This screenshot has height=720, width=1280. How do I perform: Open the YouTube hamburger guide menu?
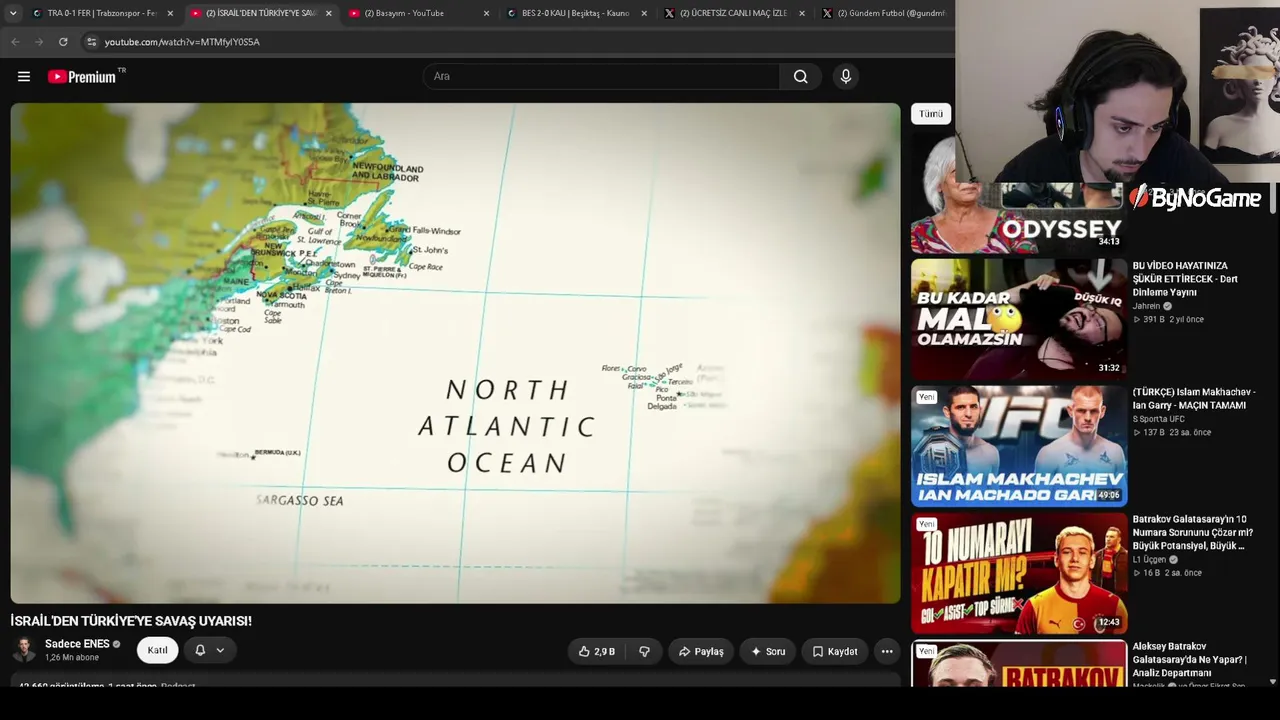pyautogui.click(x=24, y=76)
